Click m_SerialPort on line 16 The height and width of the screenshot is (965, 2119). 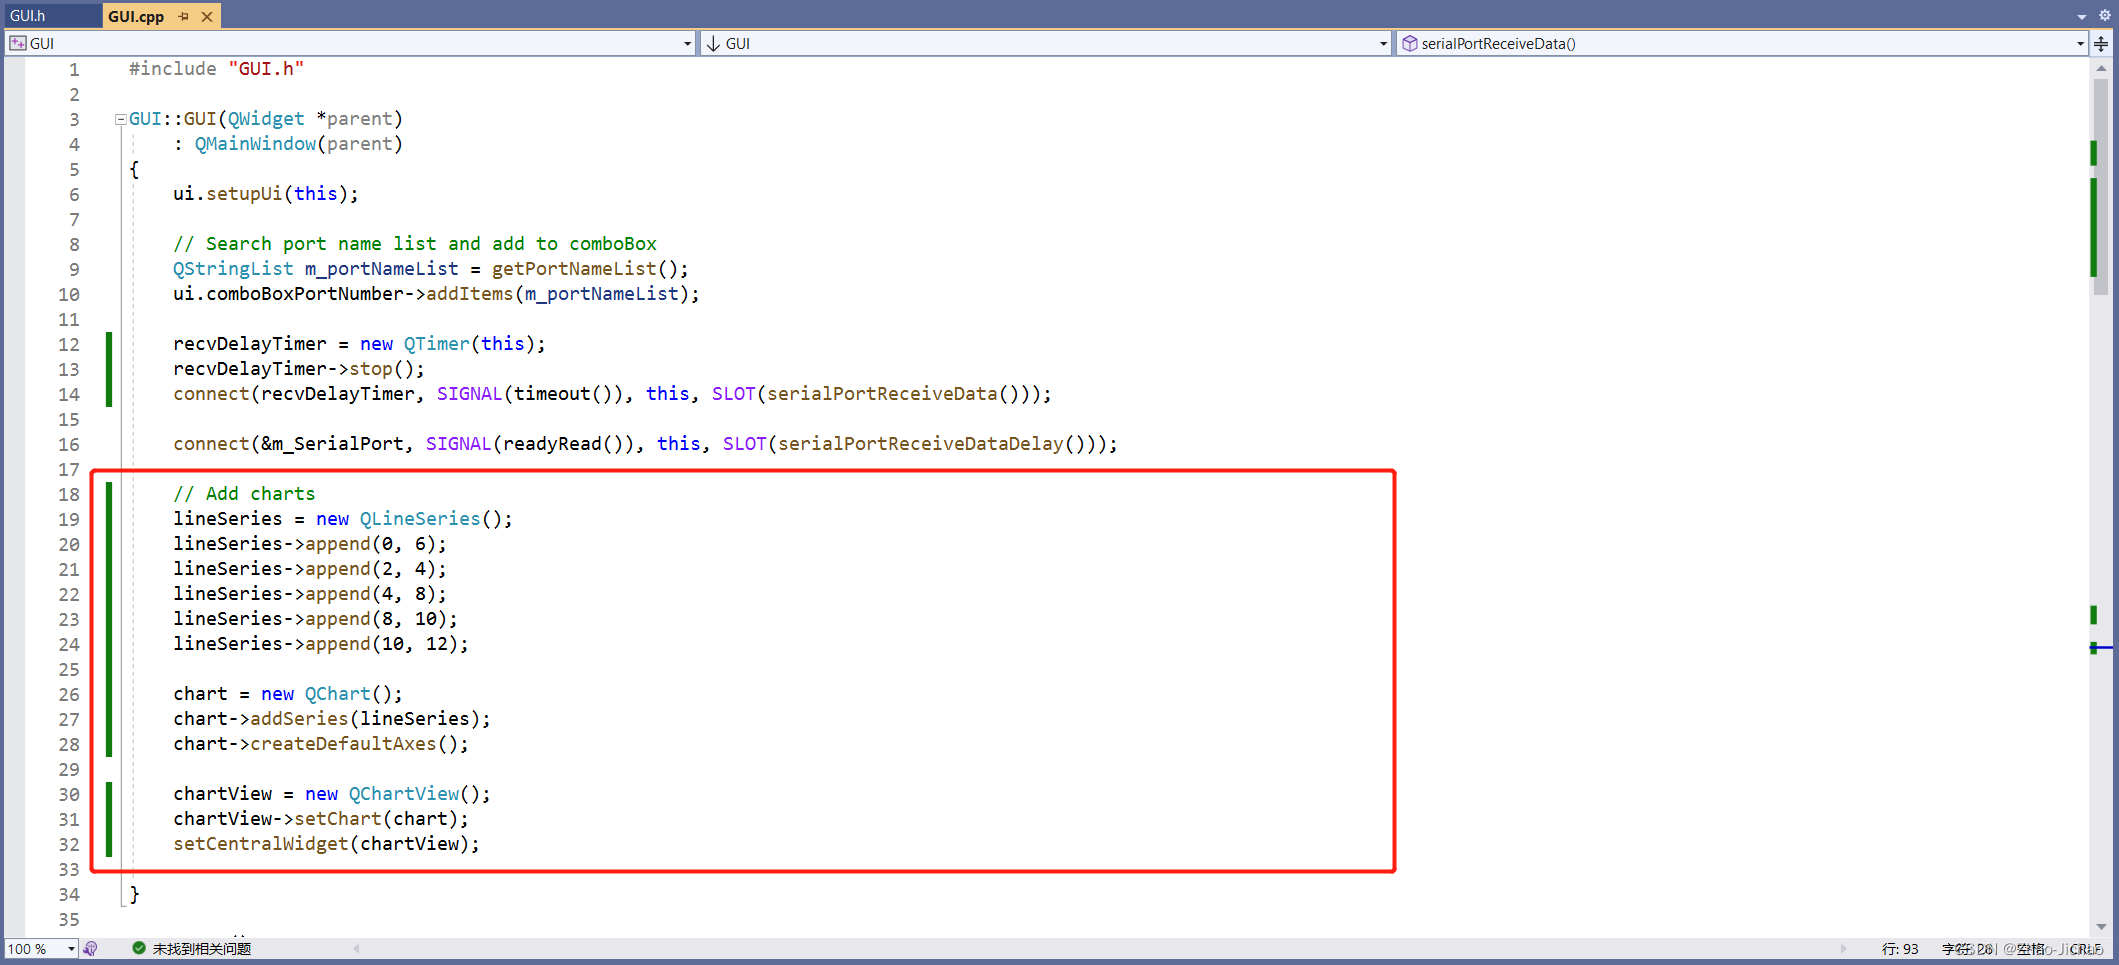338,443
